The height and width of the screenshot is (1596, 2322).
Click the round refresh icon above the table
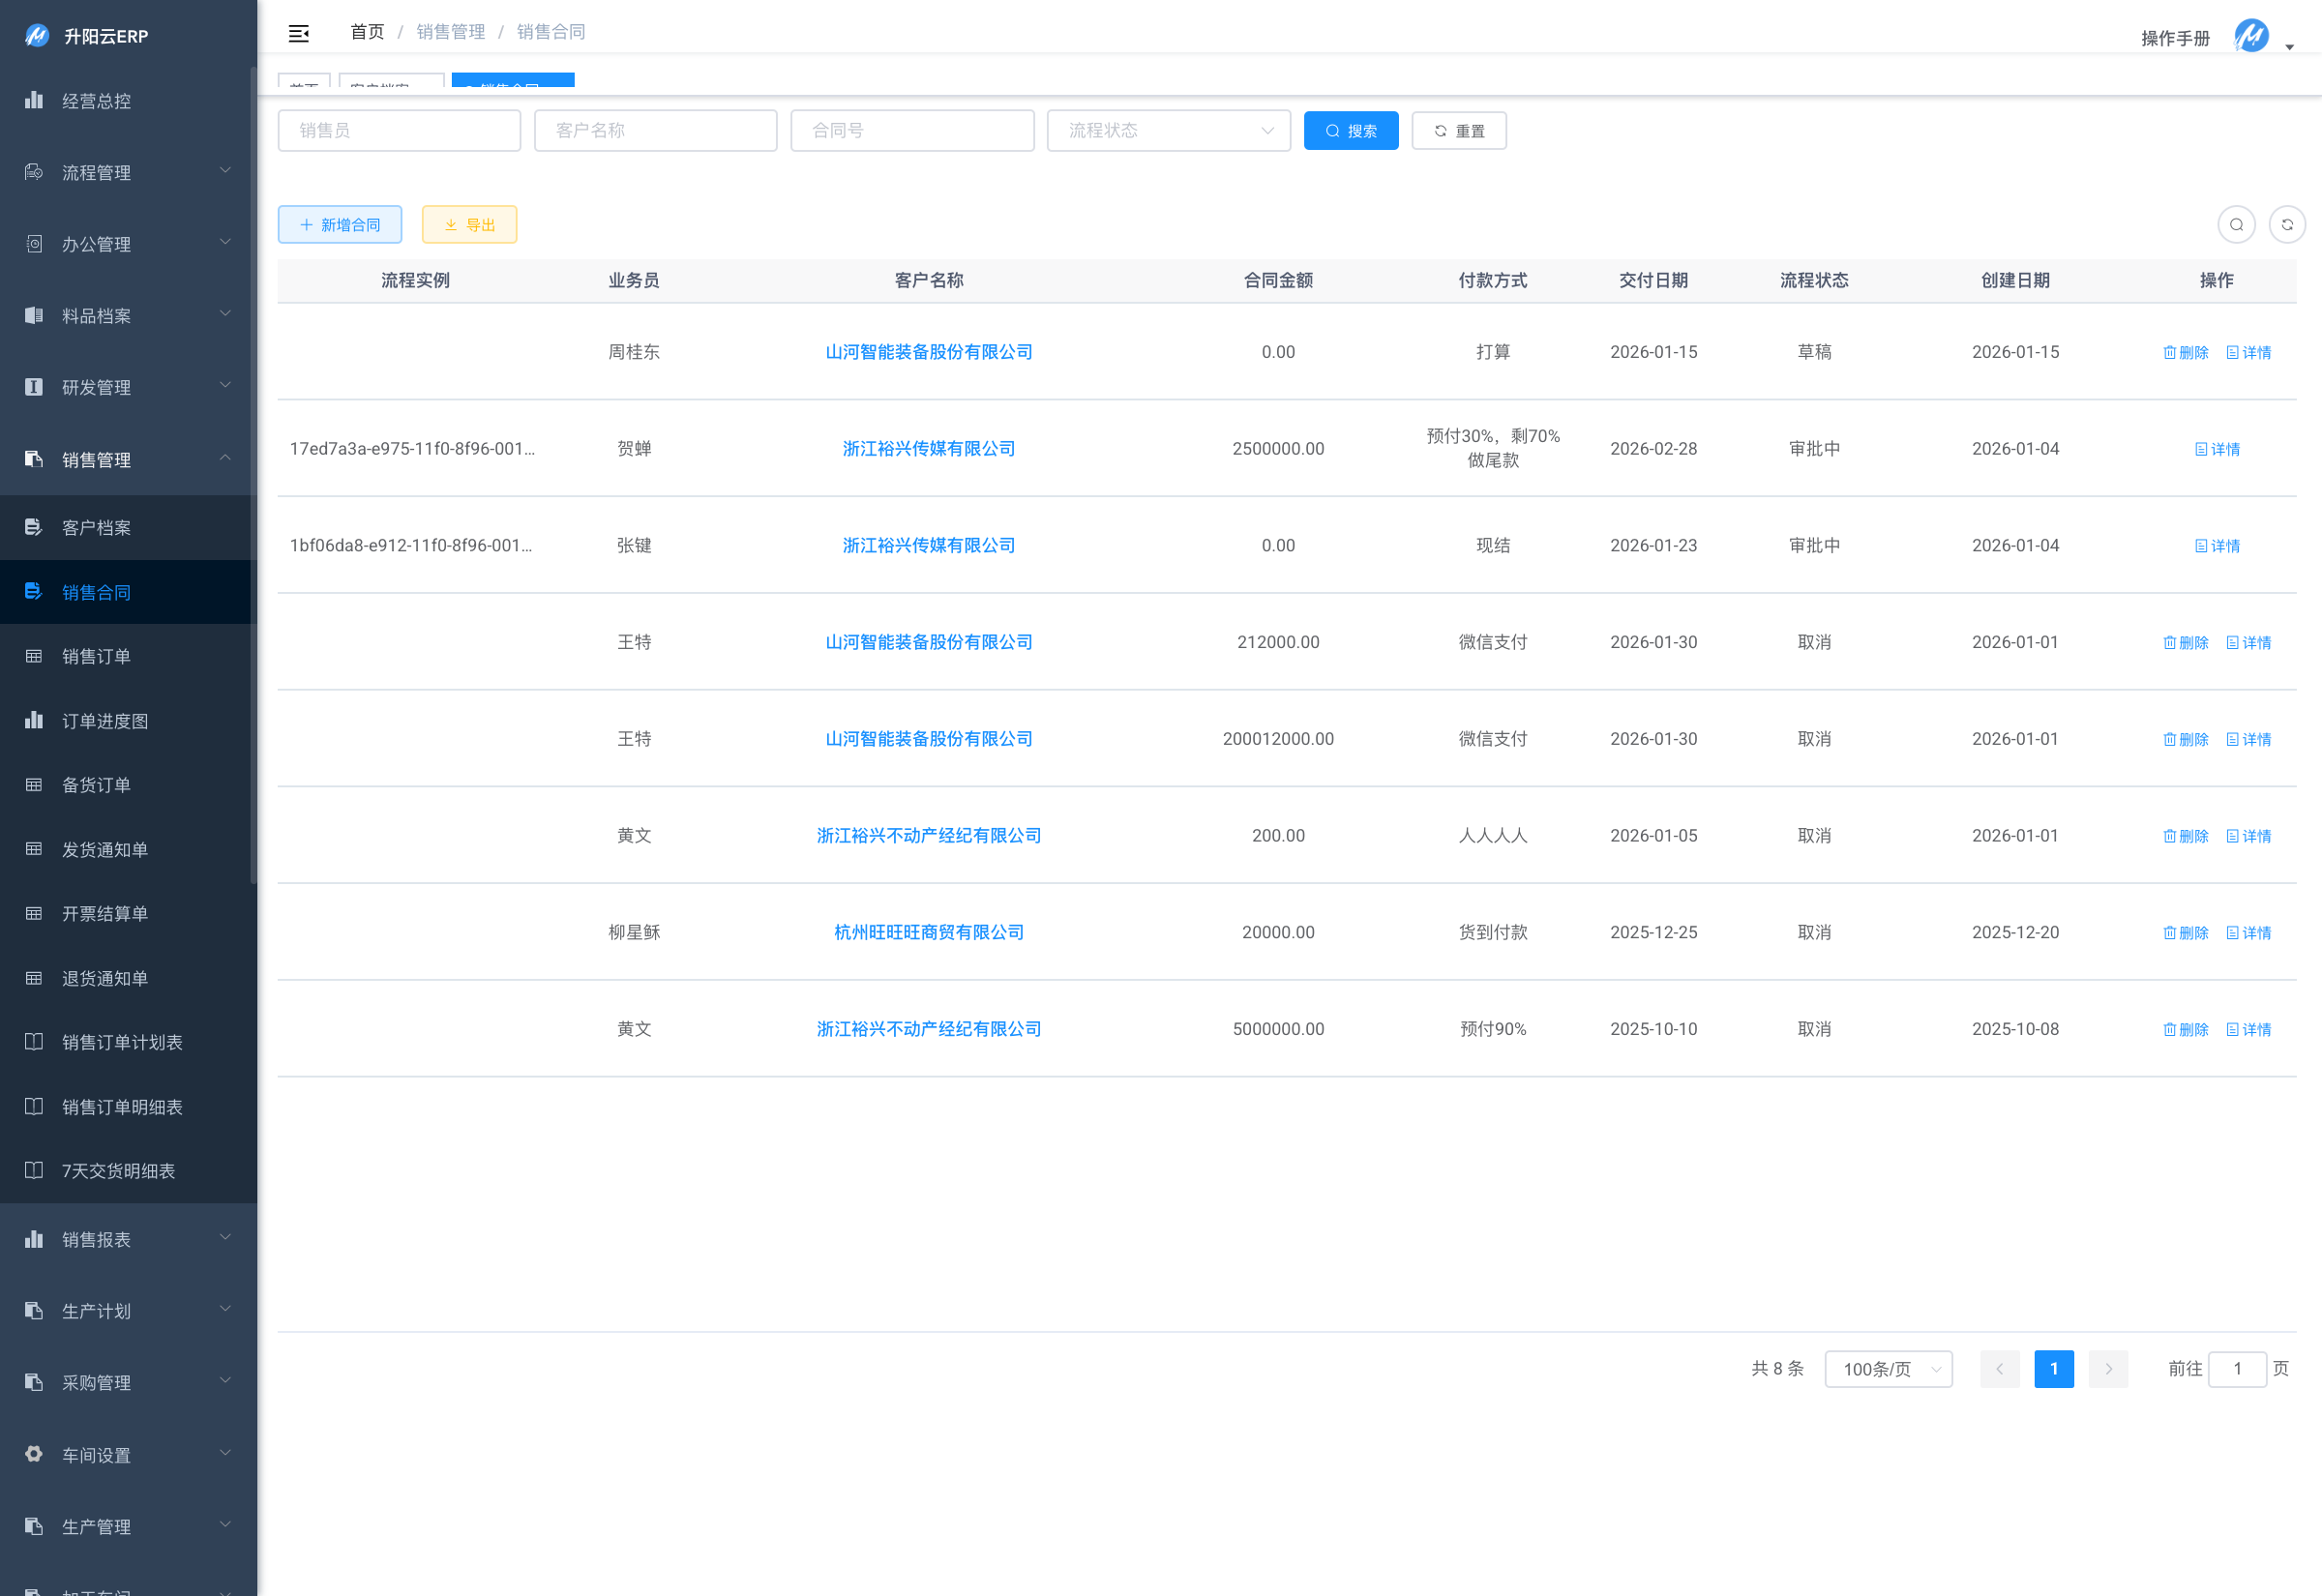(2287, 225)
